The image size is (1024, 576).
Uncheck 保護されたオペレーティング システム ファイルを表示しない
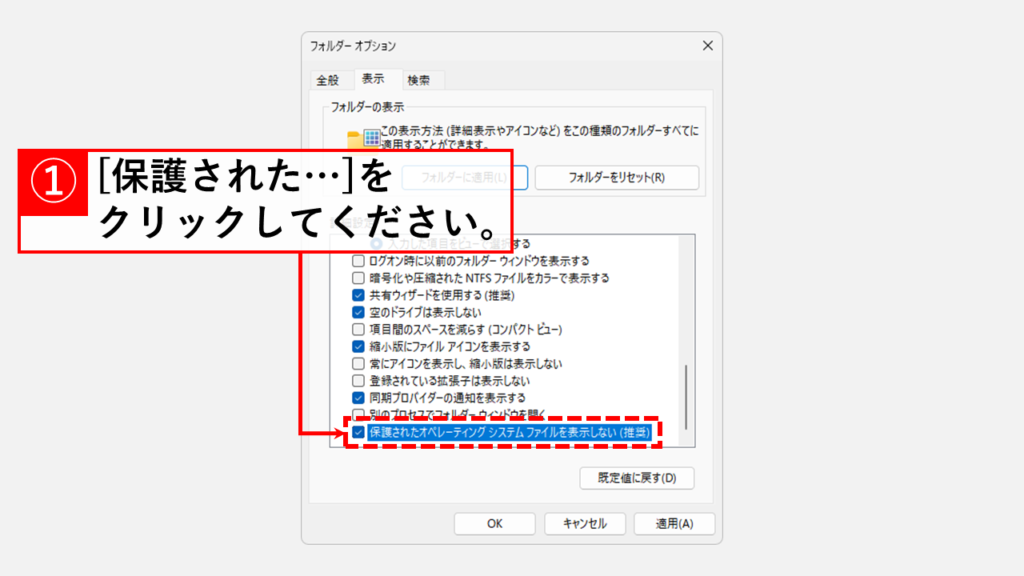(359, 432)
